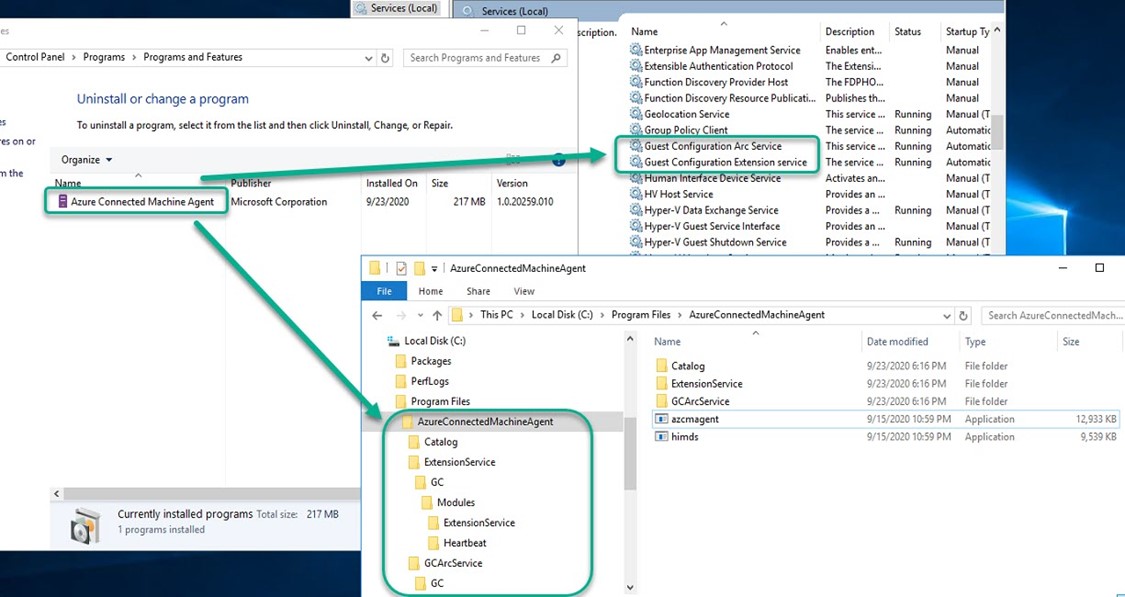Sort files by the Date modified column
The height and width of the screenshot is (597, 1125).
pyautogui.click(x=897, y=342)
